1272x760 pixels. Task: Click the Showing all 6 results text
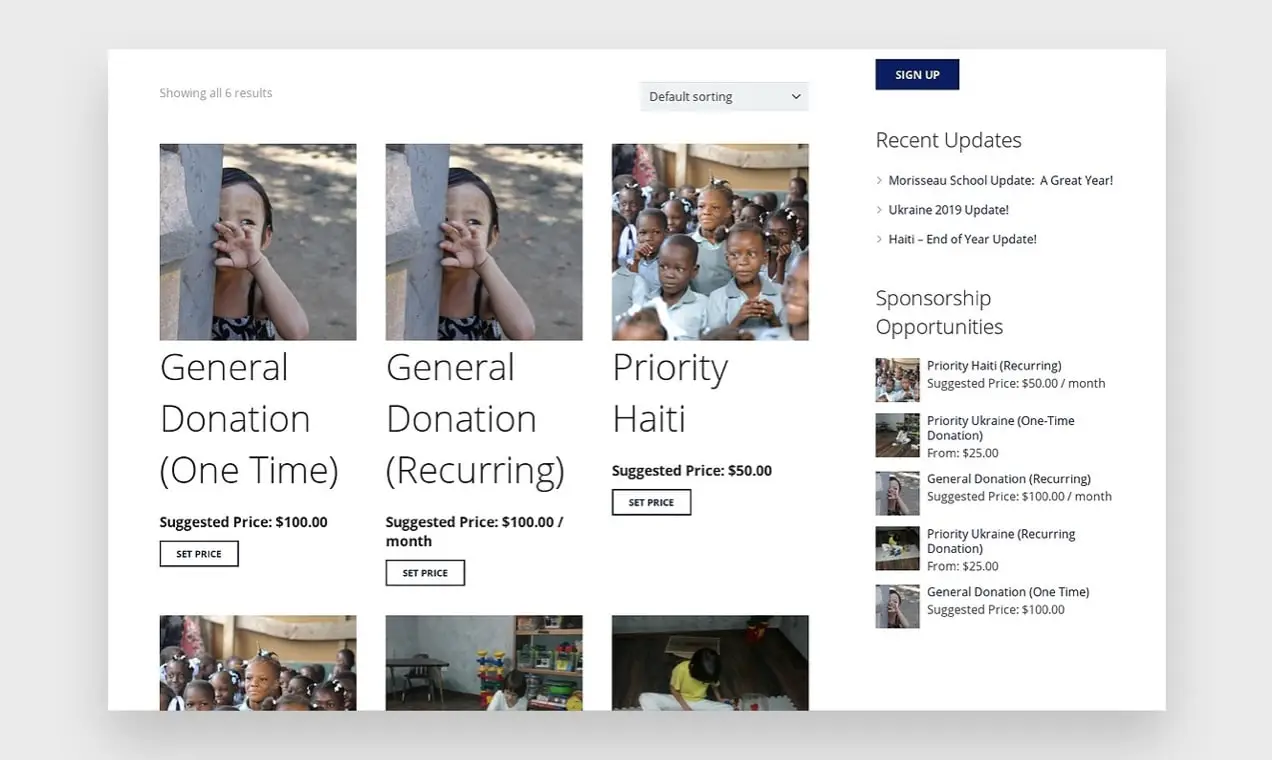click(x=216, y=93)
